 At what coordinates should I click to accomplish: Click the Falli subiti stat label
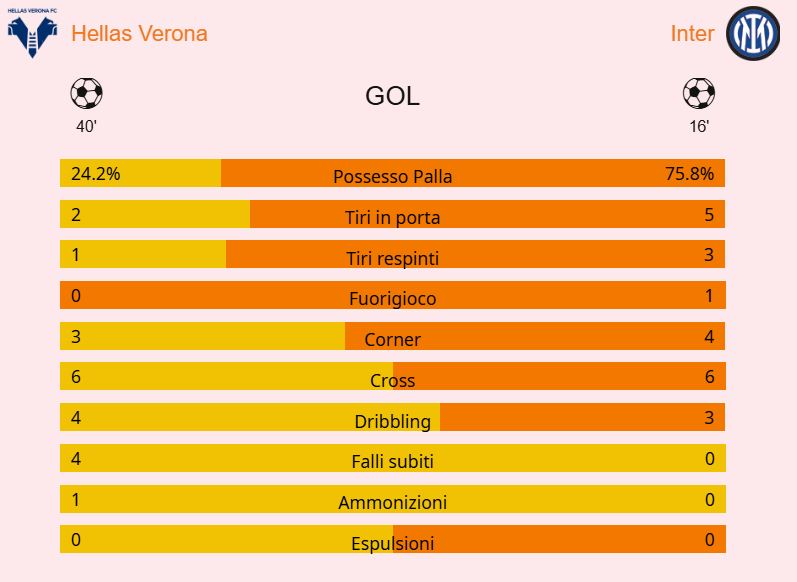click(x=392, y=461)
